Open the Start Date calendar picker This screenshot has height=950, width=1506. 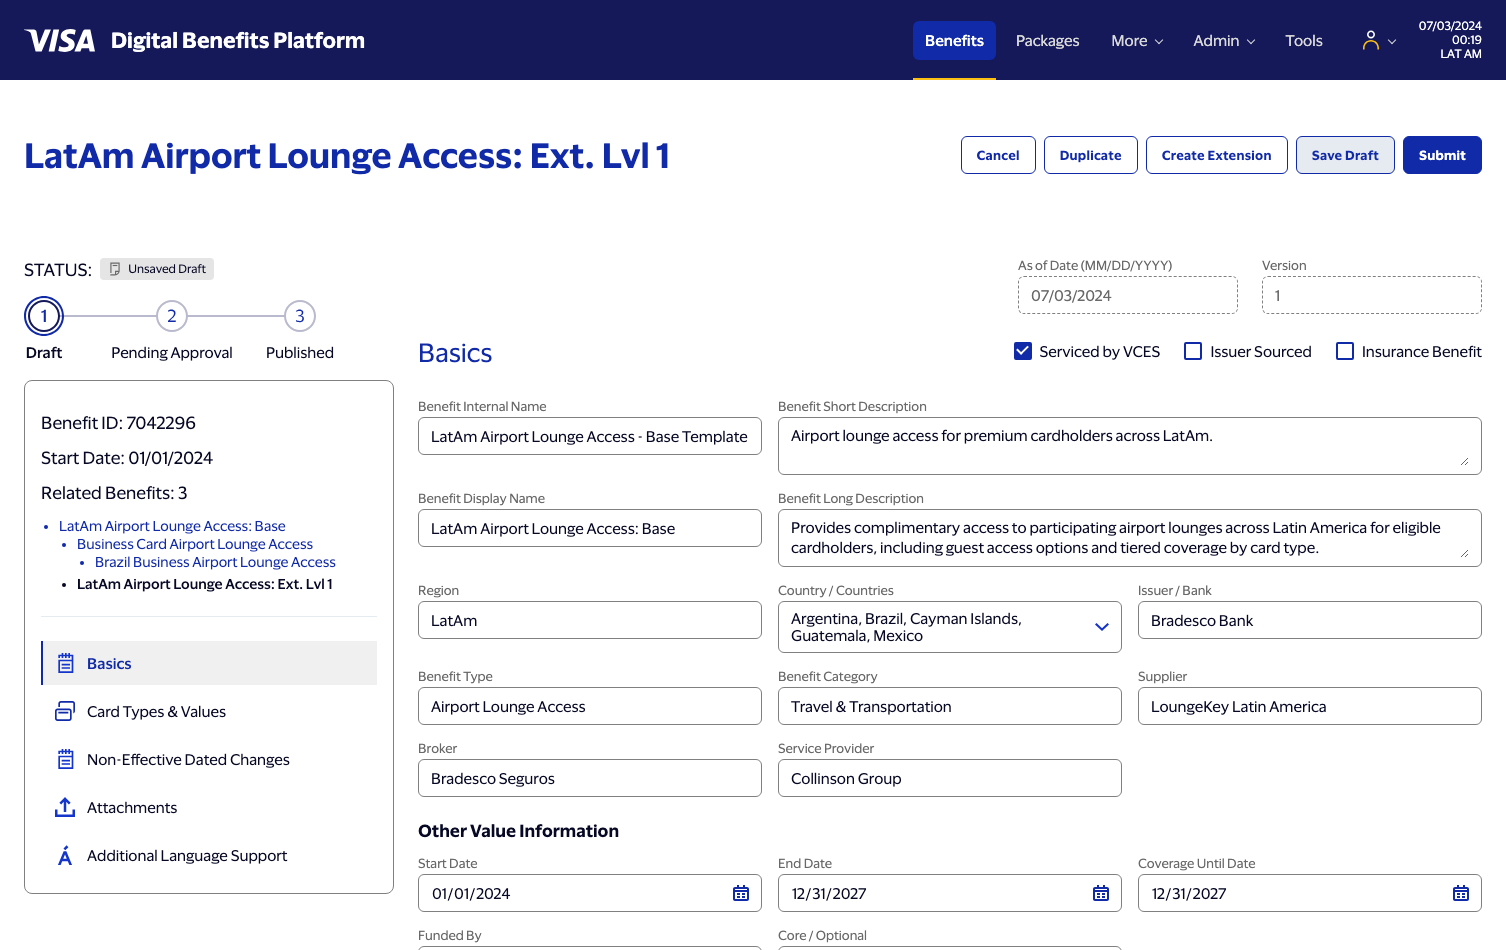741,893
